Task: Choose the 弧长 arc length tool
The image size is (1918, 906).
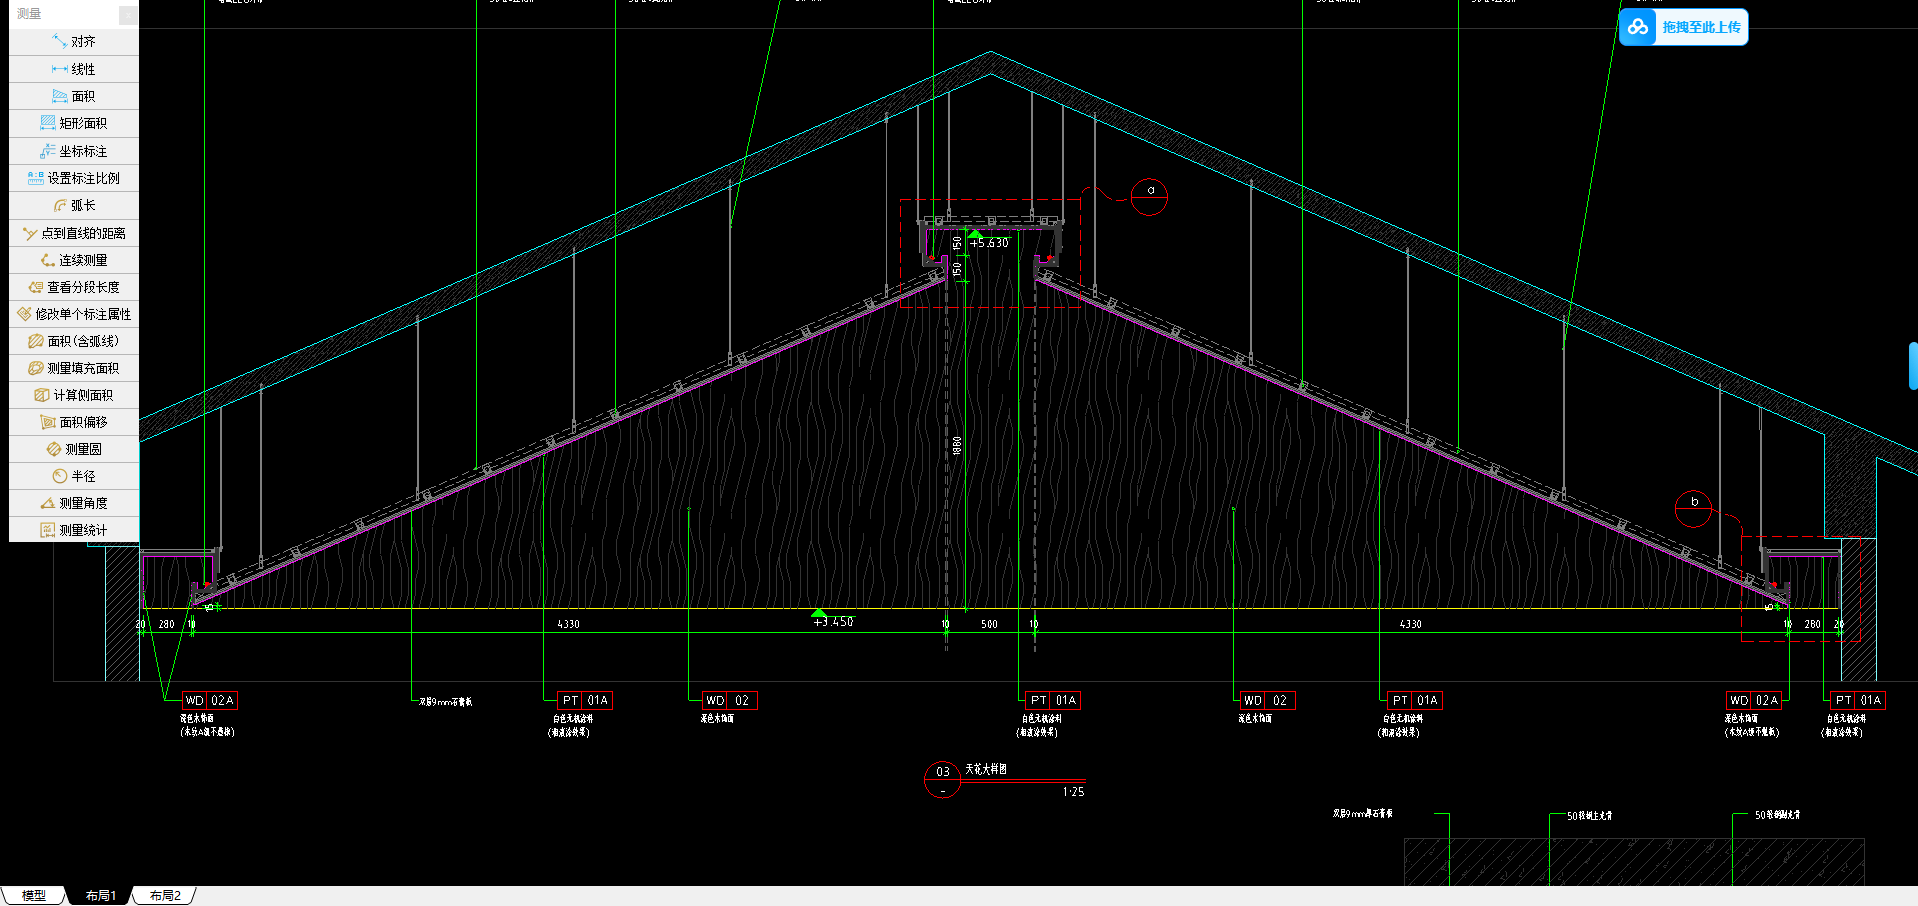Action: (74, 205)
